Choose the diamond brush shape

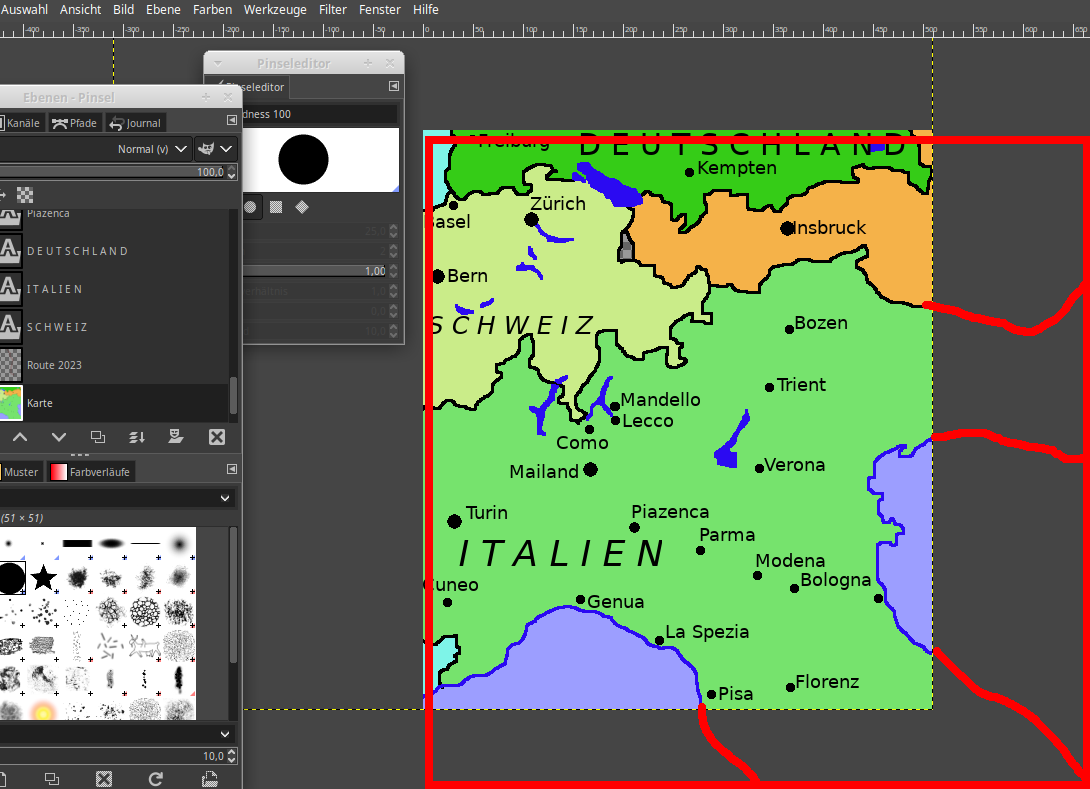click(302, 207)
